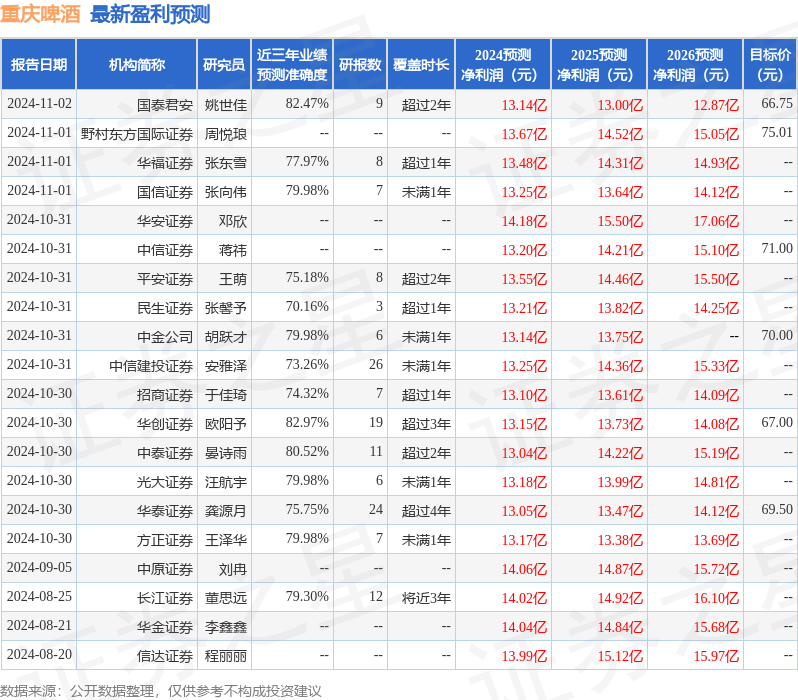The width and height of the screenshot is (798, 700).
Task: Click accuracy value 82.97%
Action: (x=307, y=423)
